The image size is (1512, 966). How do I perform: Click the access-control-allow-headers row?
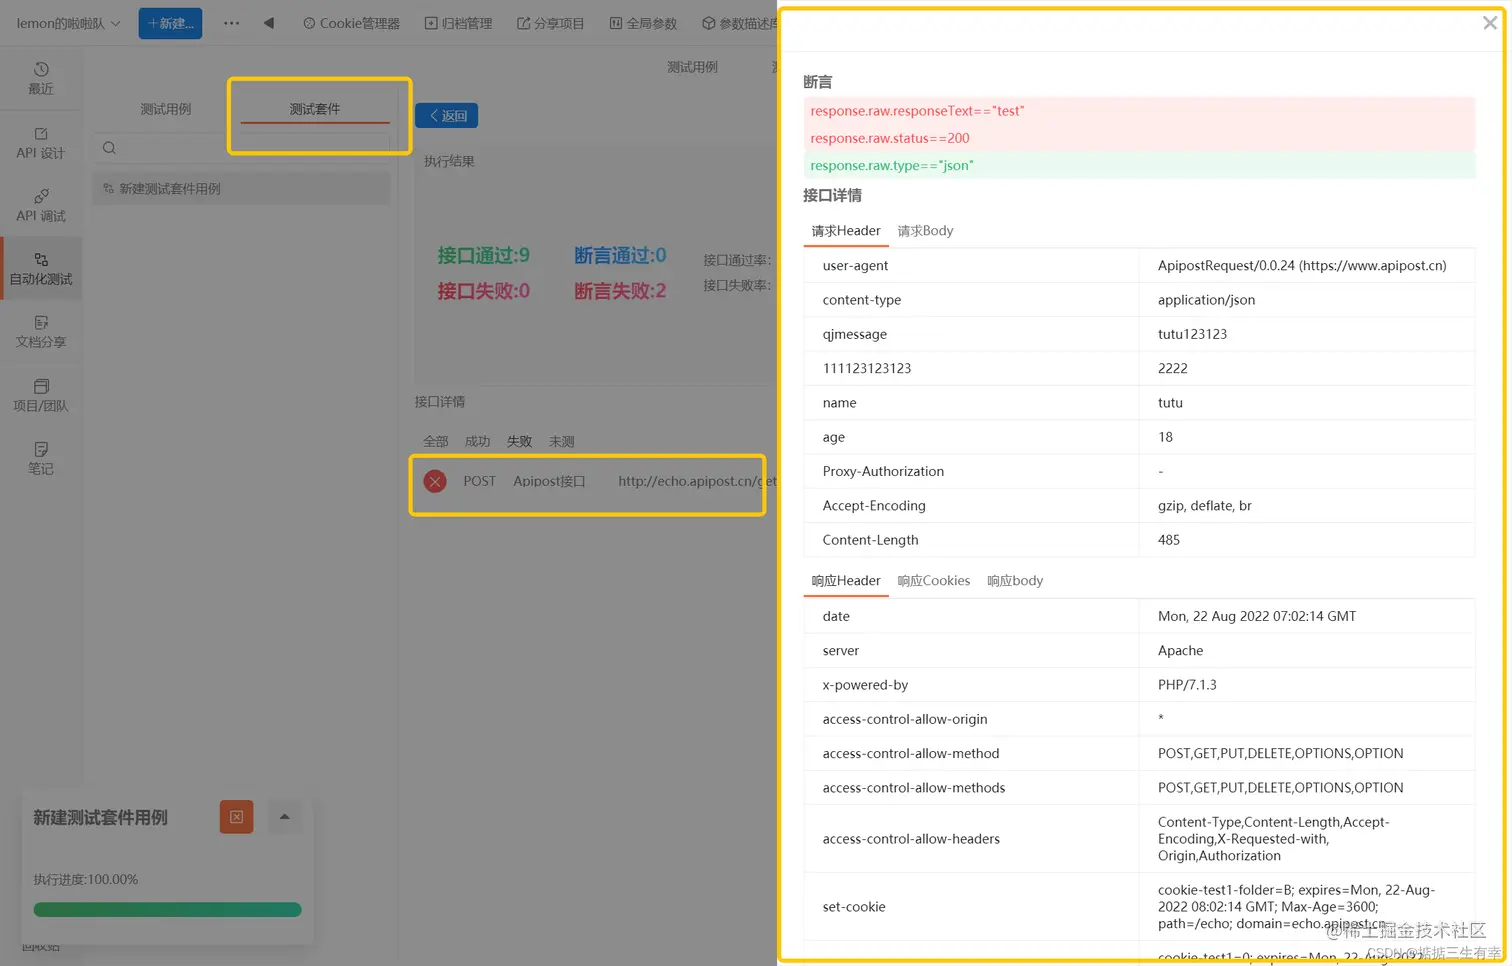(x=1139, y=839)
